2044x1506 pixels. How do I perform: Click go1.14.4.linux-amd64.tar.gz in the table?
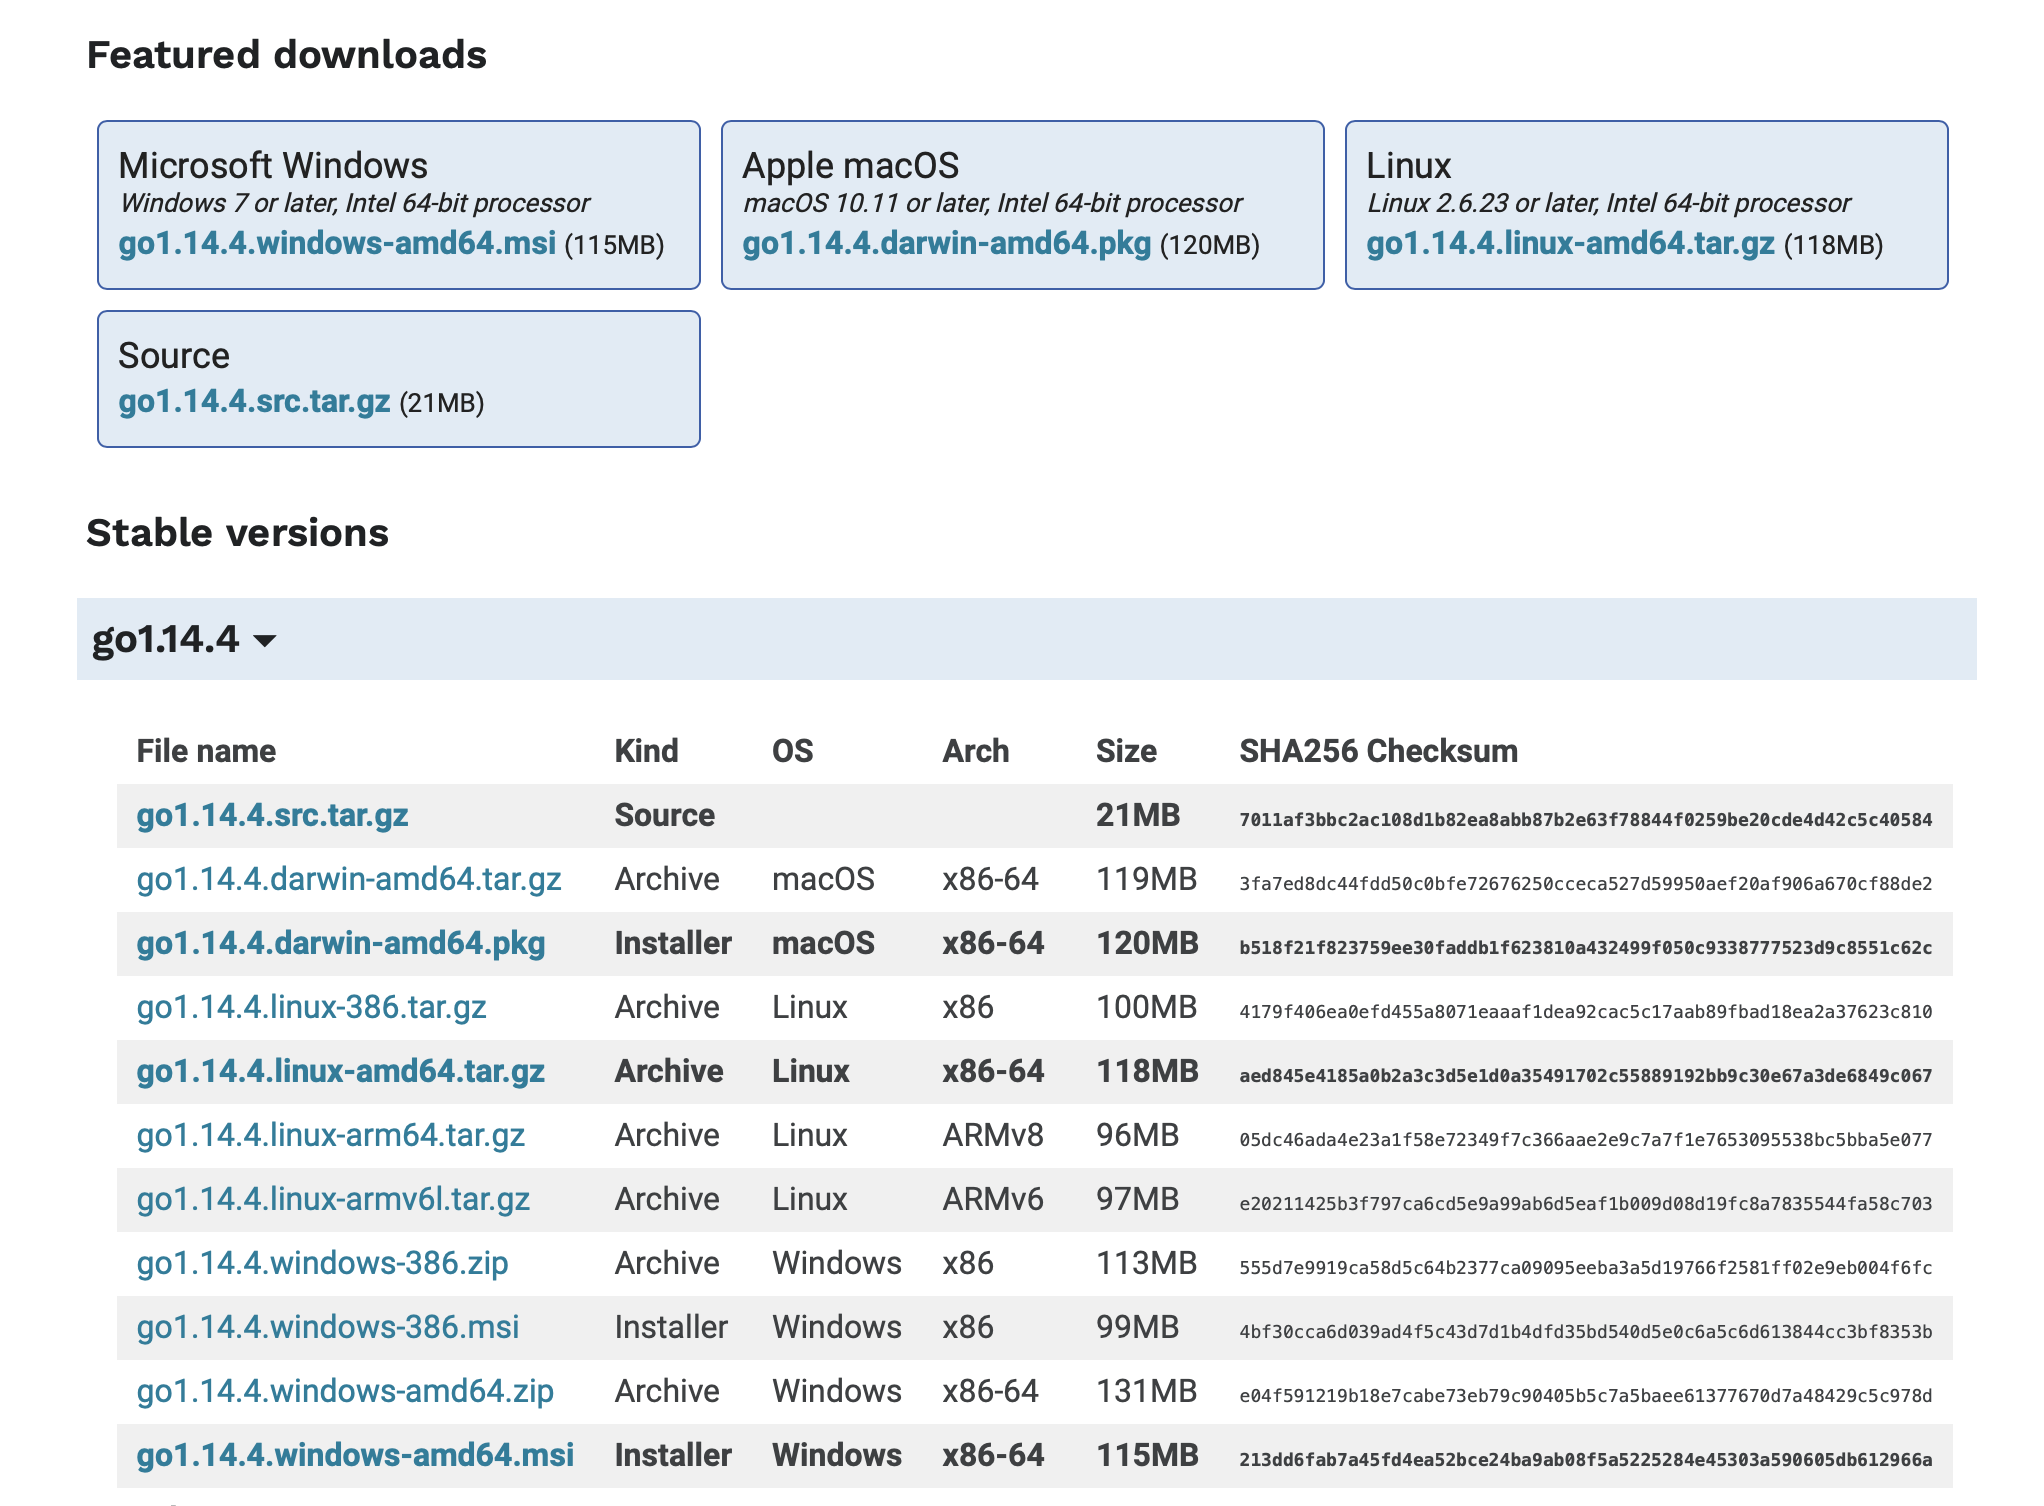(340, 1071)
